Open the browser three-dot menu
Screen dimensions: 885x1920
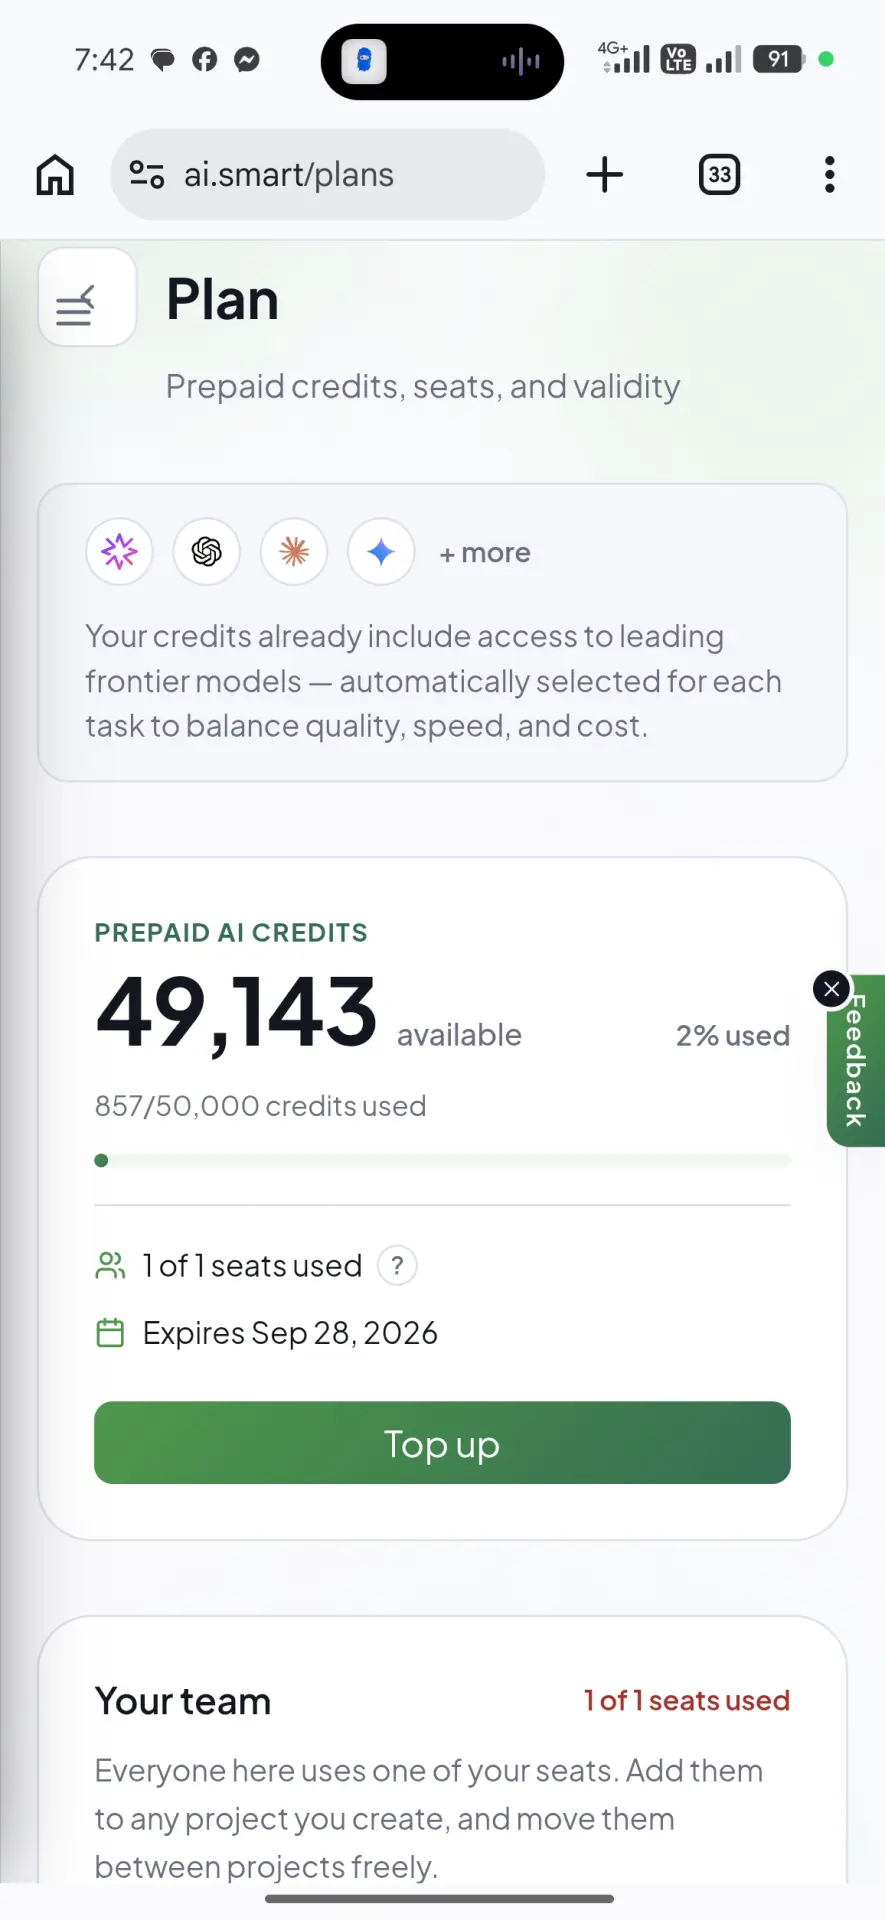coord(829,175)
